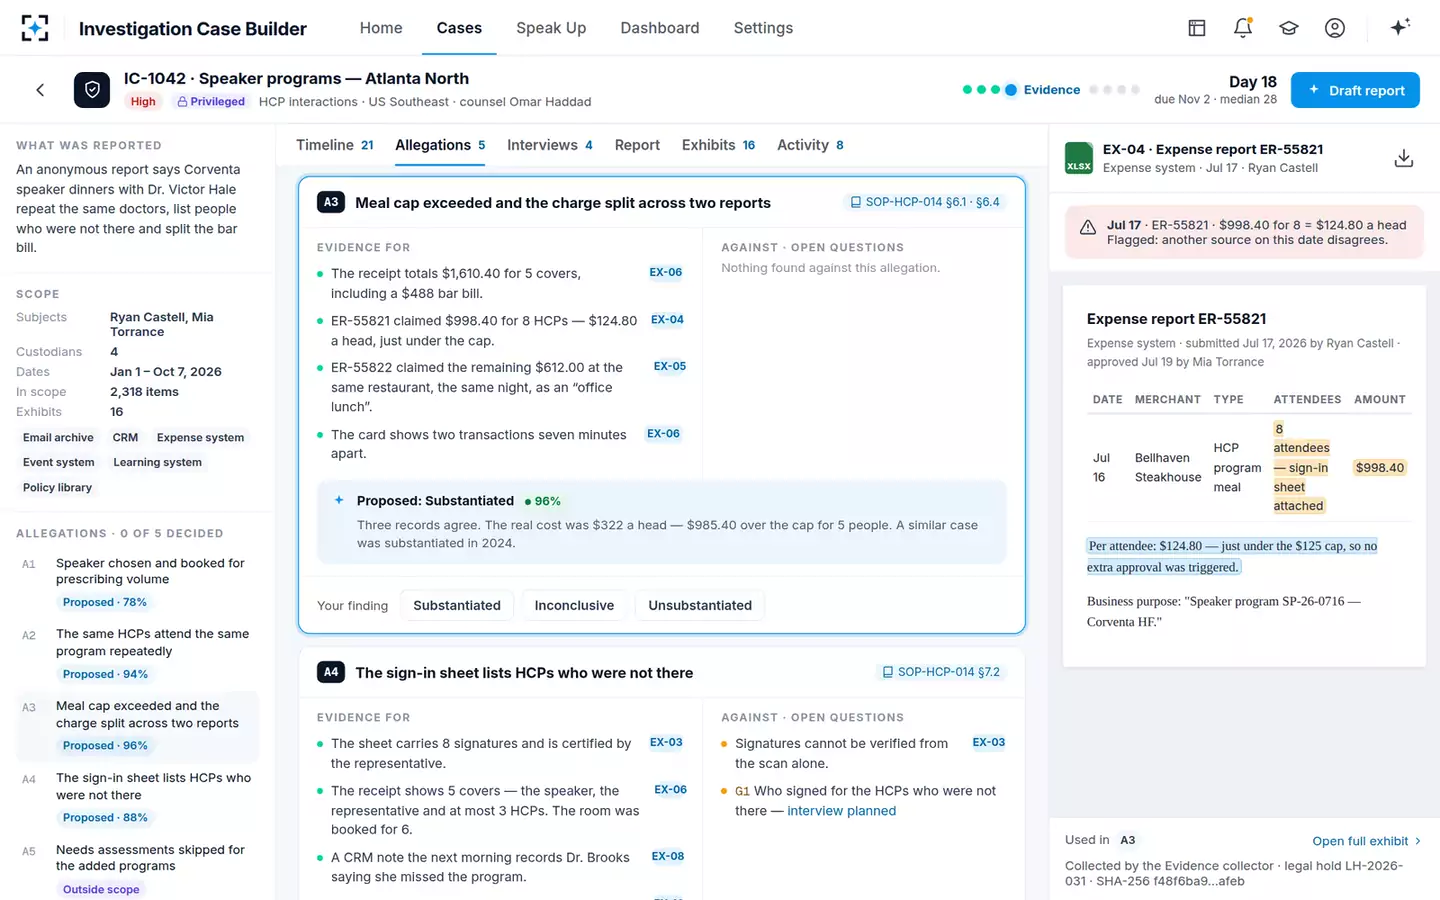Click the Draft report button
1440x900 pixels.
1355,90
